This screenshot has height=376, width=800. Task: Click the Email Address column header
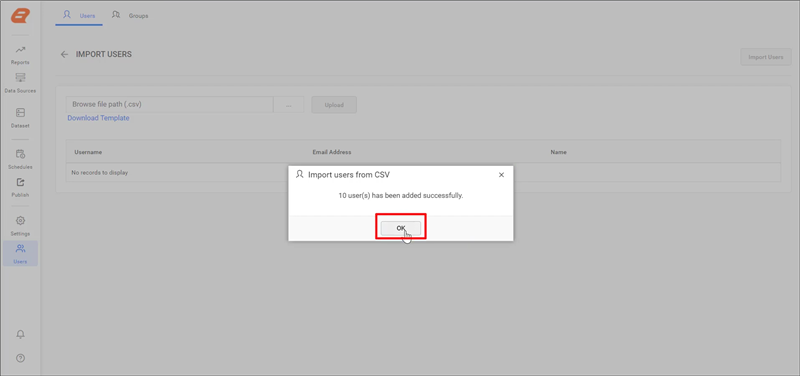click(332, 152)
